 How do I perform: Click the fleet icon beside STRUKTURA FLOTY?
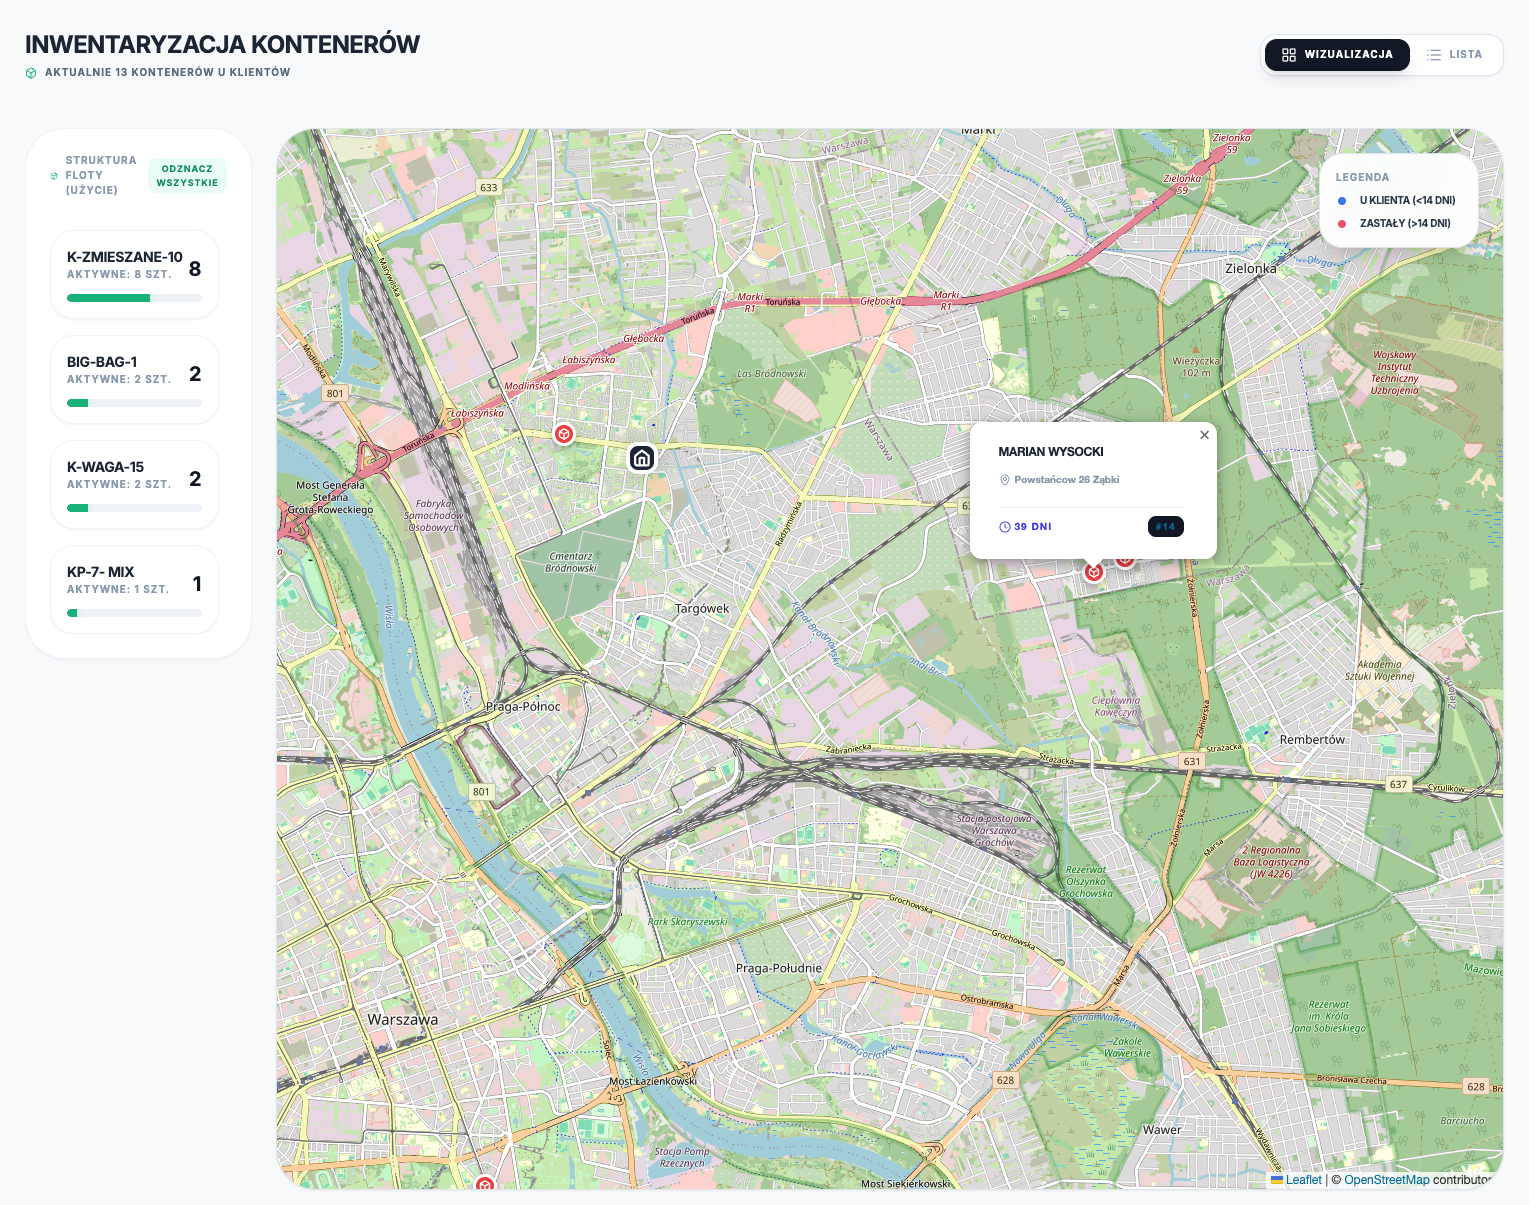54,176
